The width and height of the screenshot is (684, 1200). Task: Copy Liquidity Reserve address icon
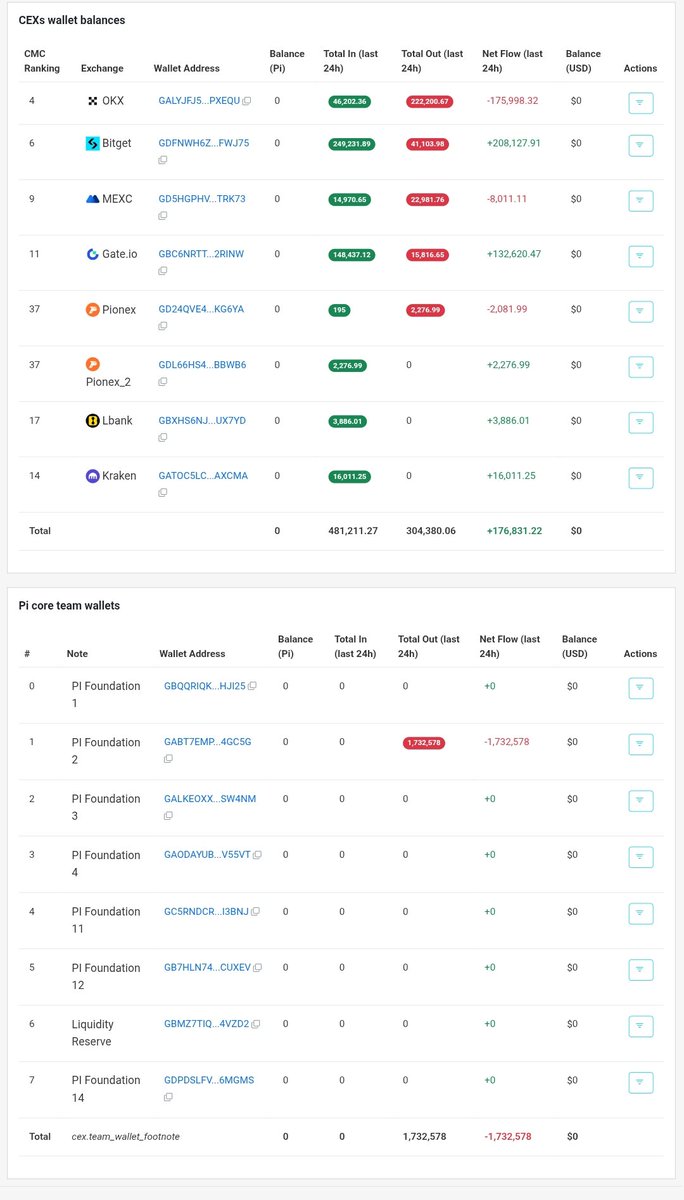(256, 1024)
